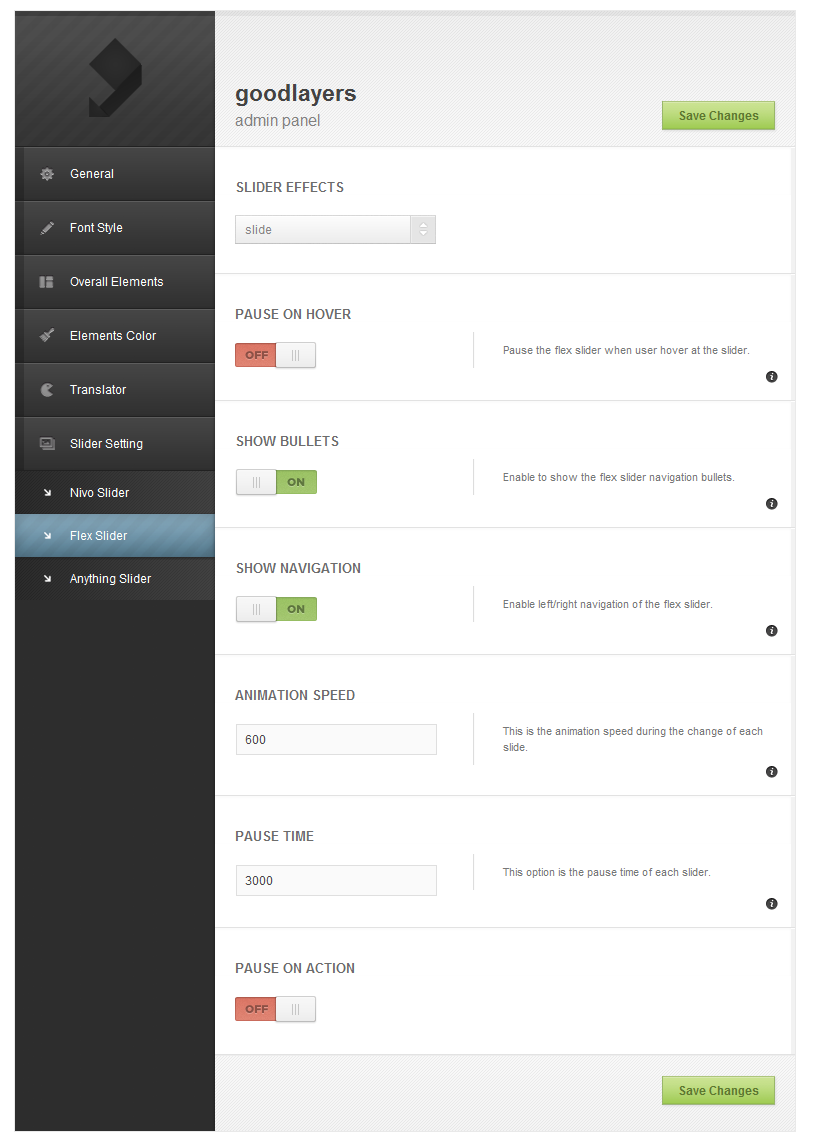Open the Slider Effects dropdown
This screenshot has width=813, height=1144.
[335, 230]
